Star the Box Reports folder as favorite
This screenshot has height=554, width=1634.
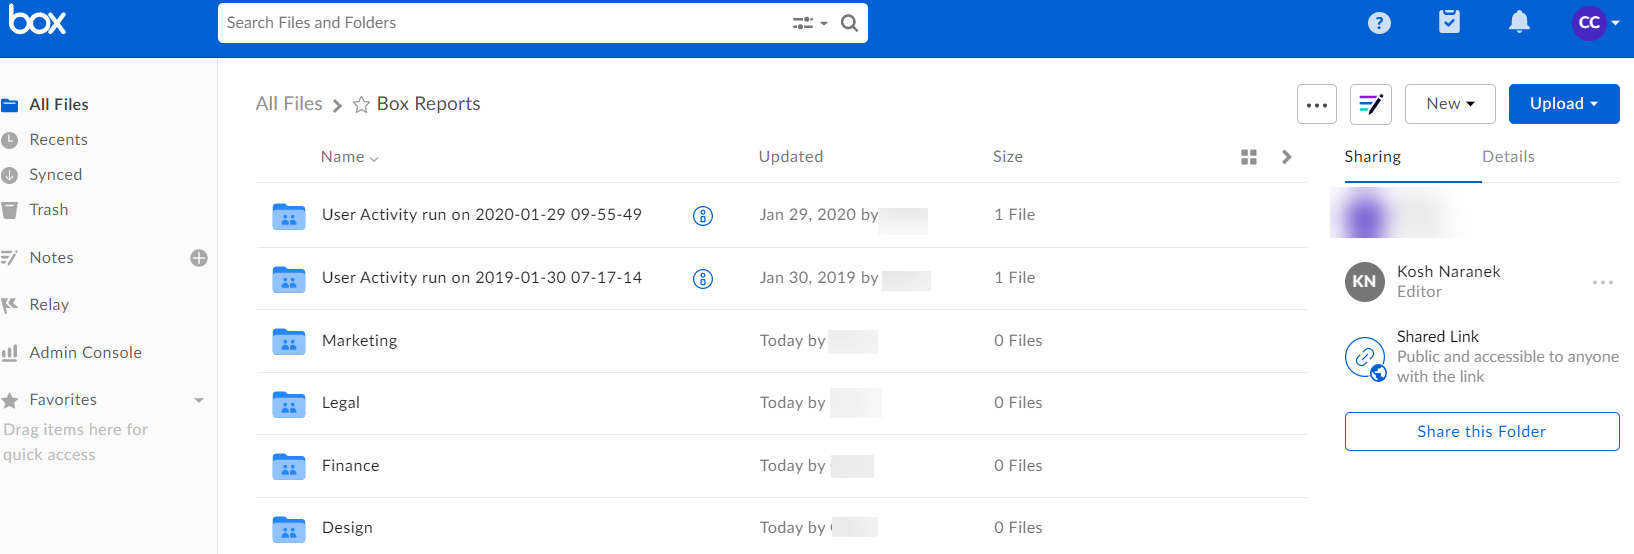pyautogui.click(x=362, y=105)
